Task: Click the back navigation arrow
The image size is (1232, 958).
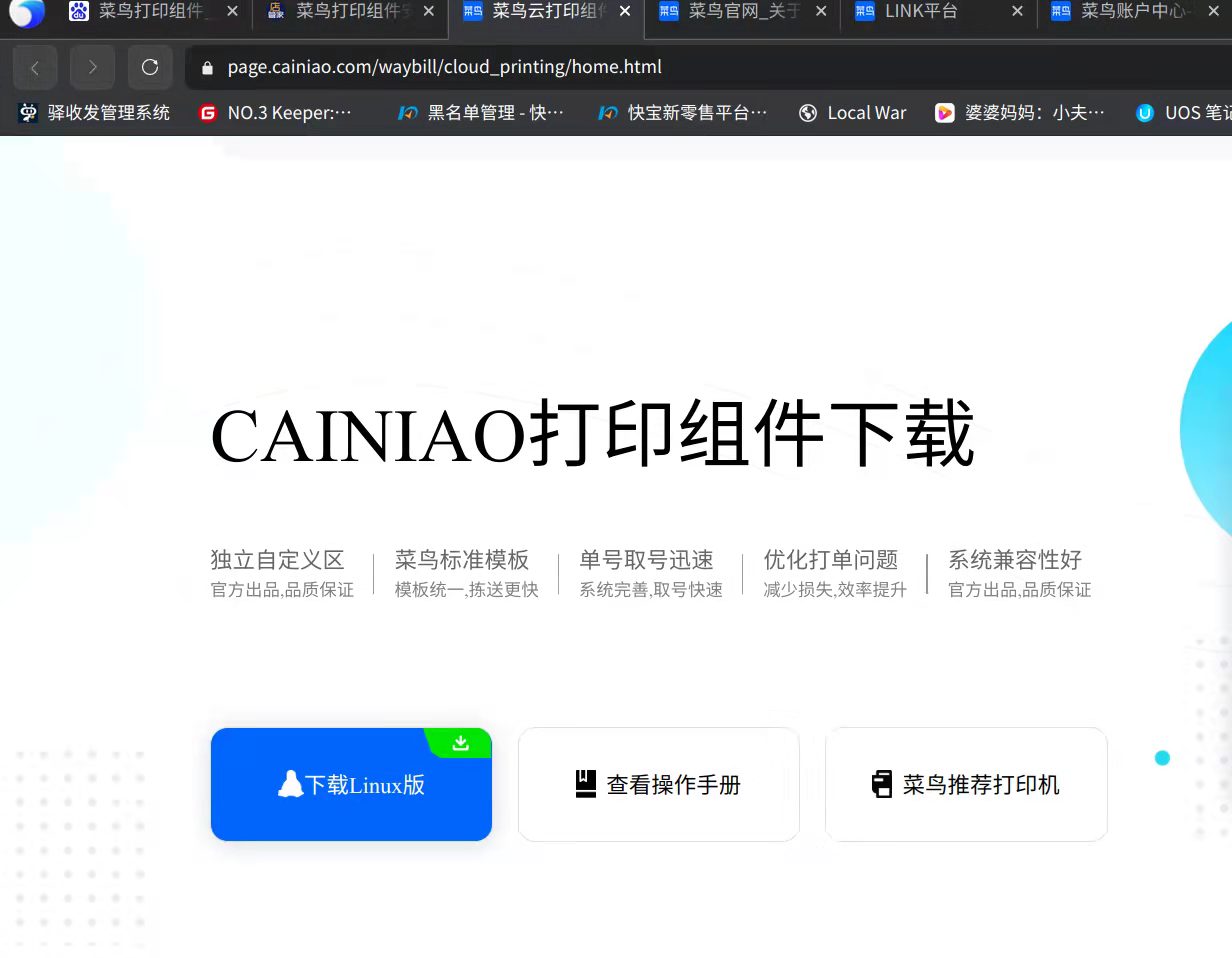Action: click(x=35, y=67)
